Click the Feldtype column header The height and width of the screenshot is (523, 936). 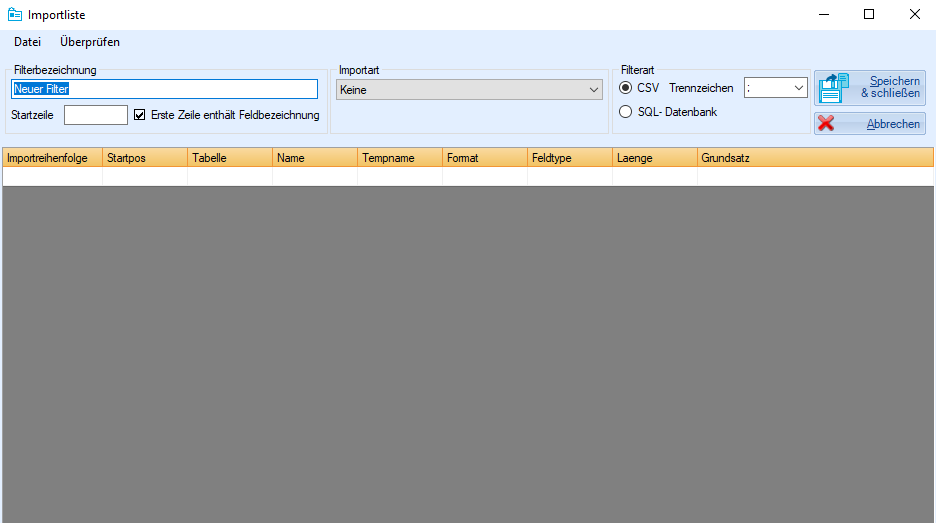570,158
